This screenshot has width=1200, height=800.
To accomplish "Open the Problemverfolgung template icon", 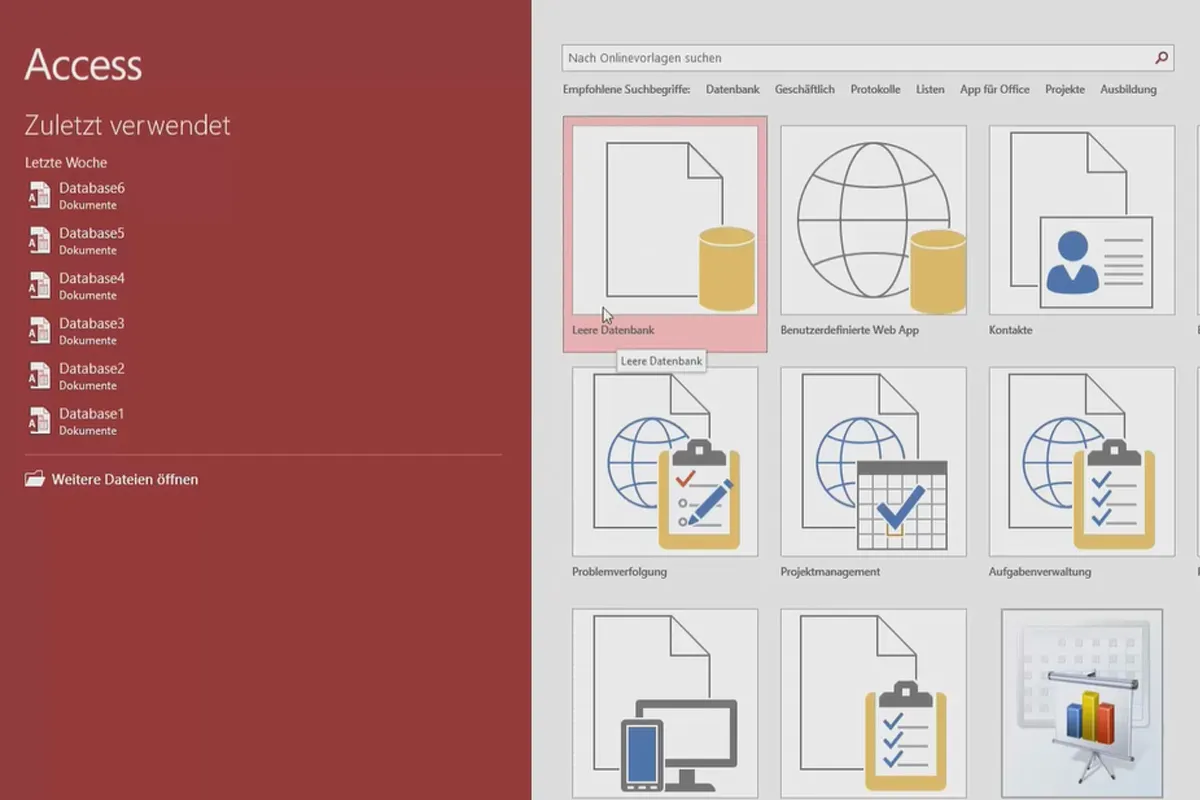I will pos(665,461).
